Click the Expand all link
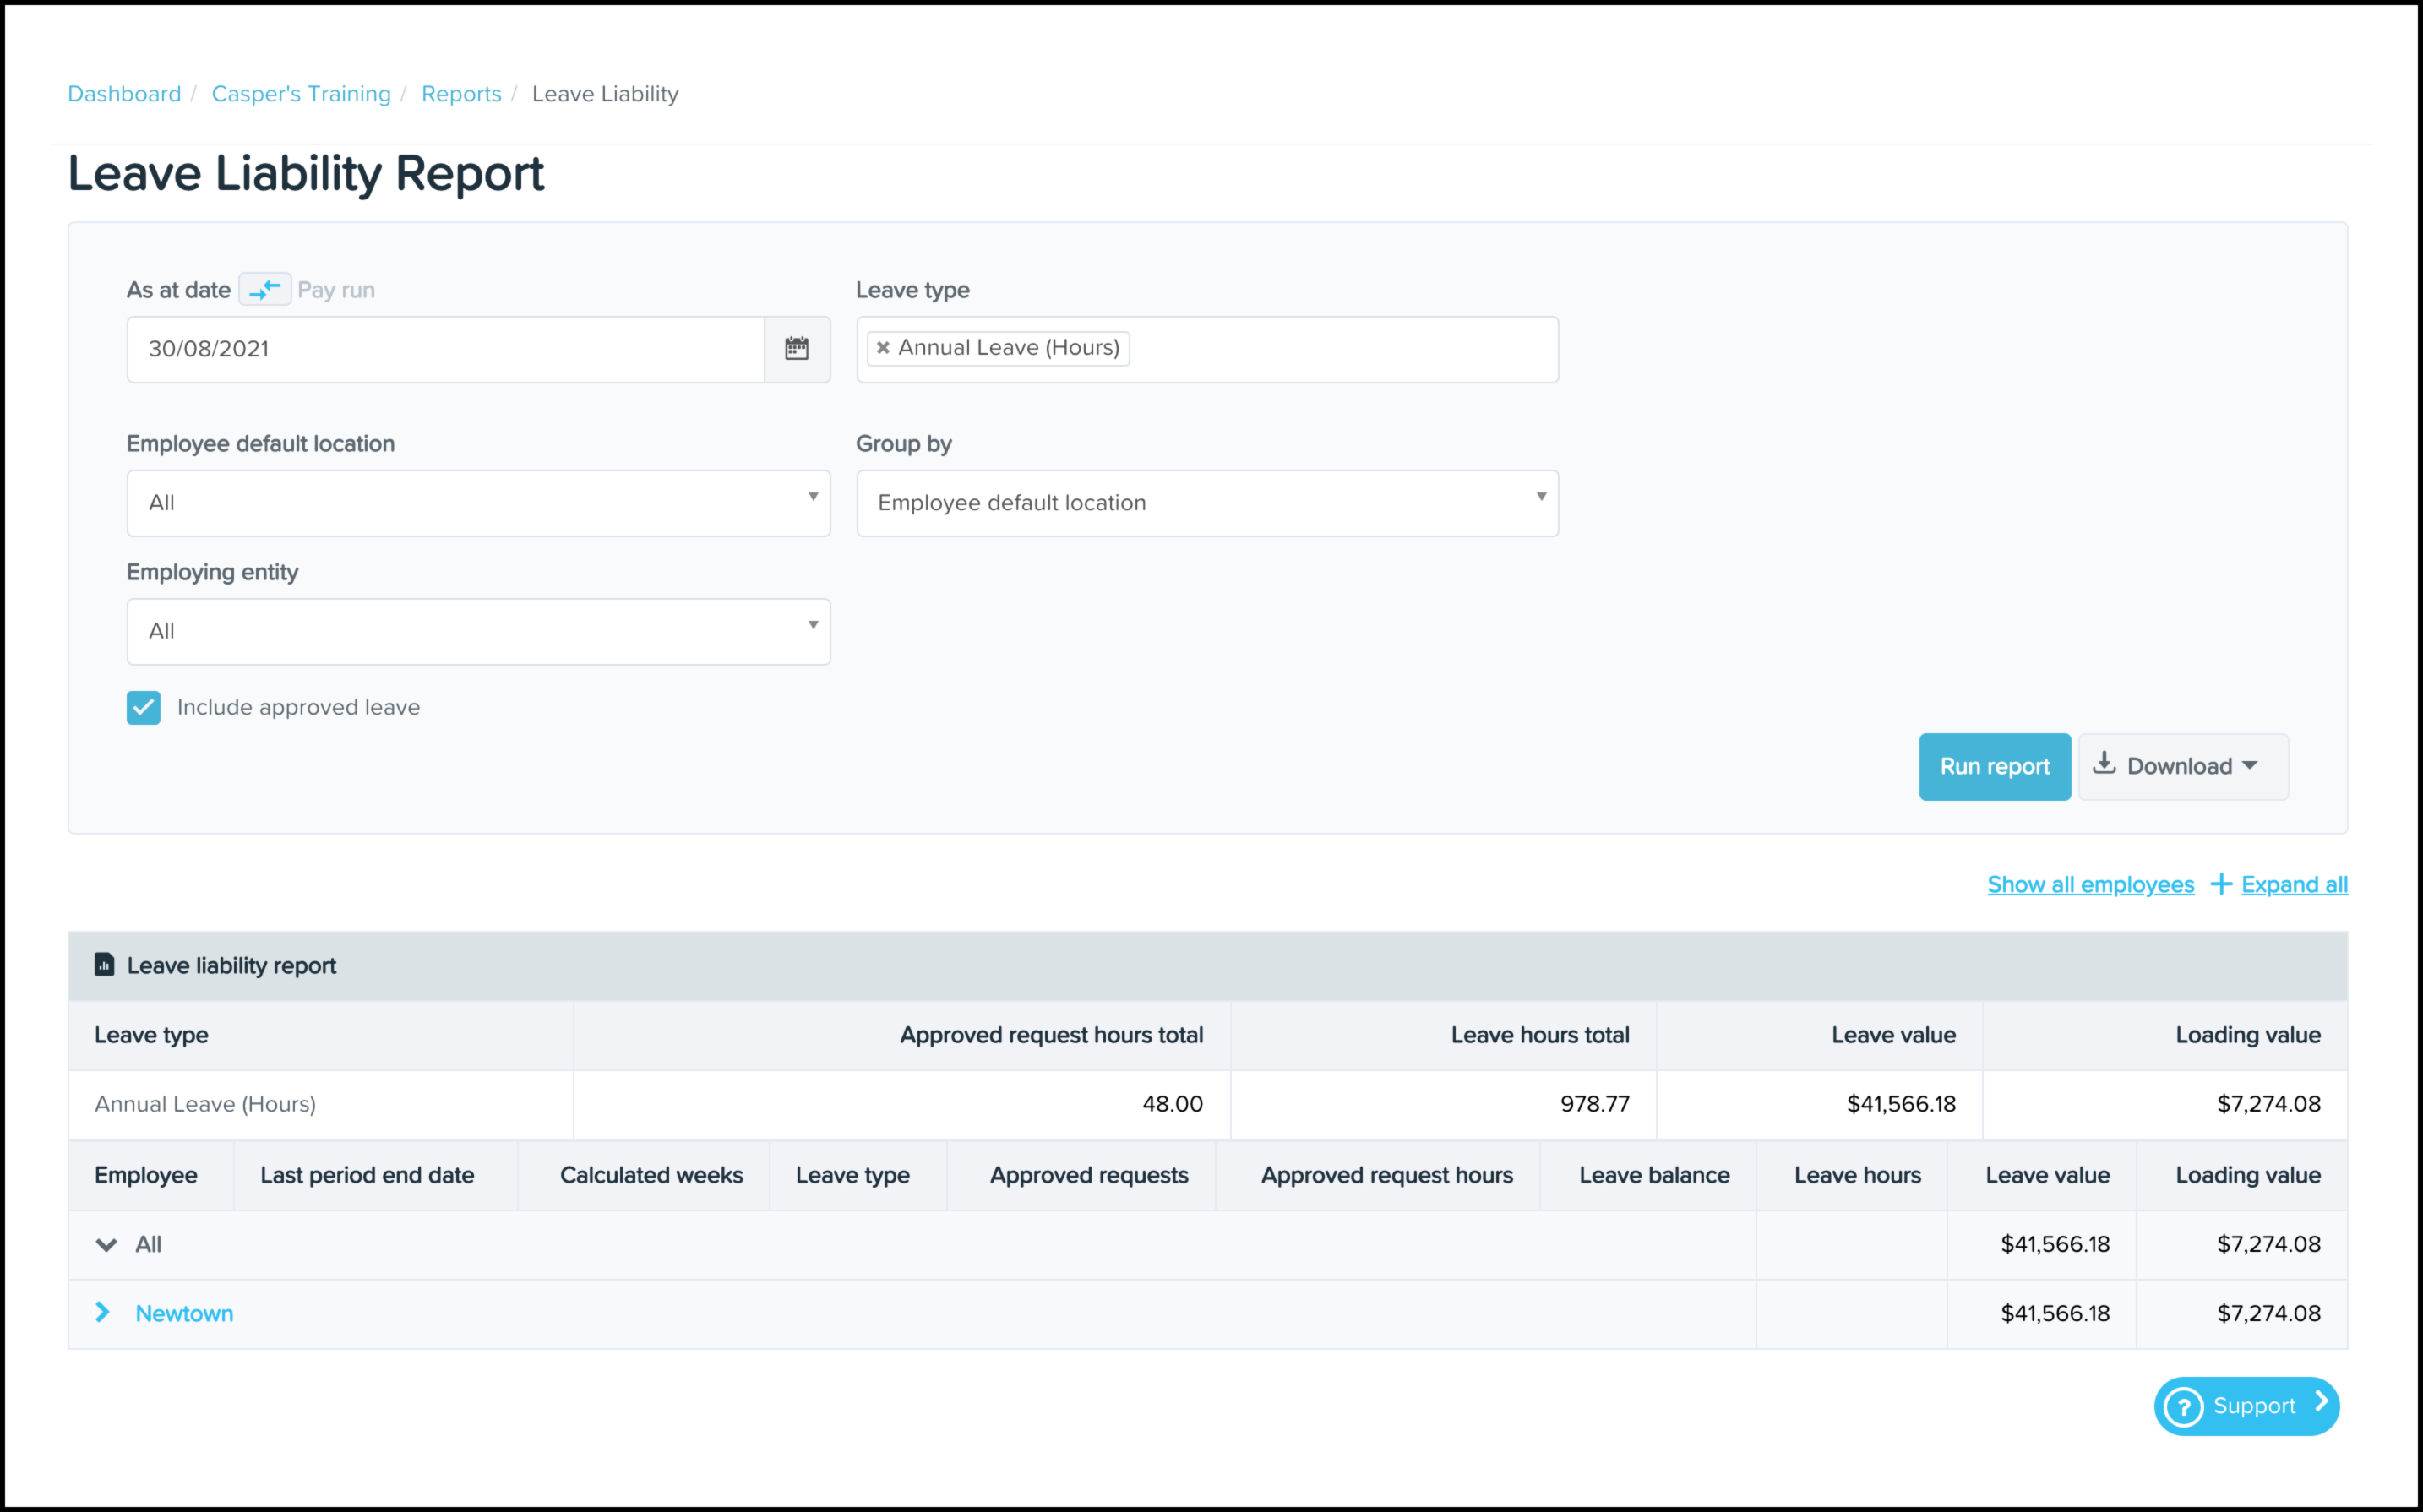This screenshot has width=2423, height=1512. (2294, 885)
